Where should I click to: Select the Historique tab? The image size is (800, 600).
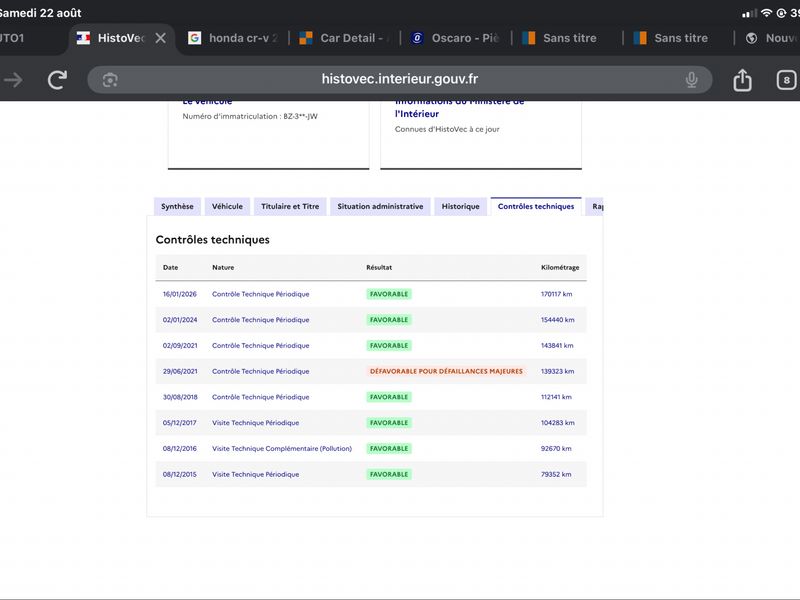click(x=460, y=207)
